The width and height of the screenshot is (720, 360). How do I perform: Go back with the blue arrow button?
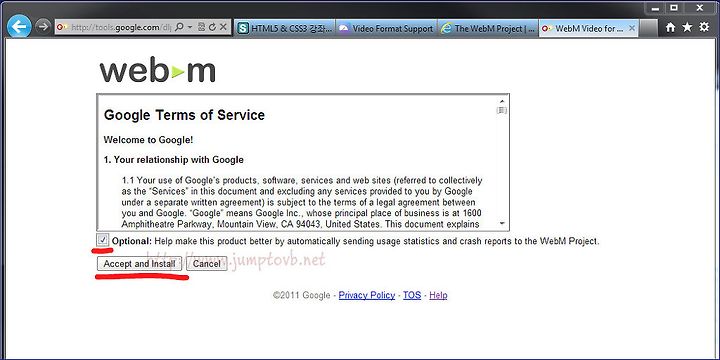tap(19, 27)
